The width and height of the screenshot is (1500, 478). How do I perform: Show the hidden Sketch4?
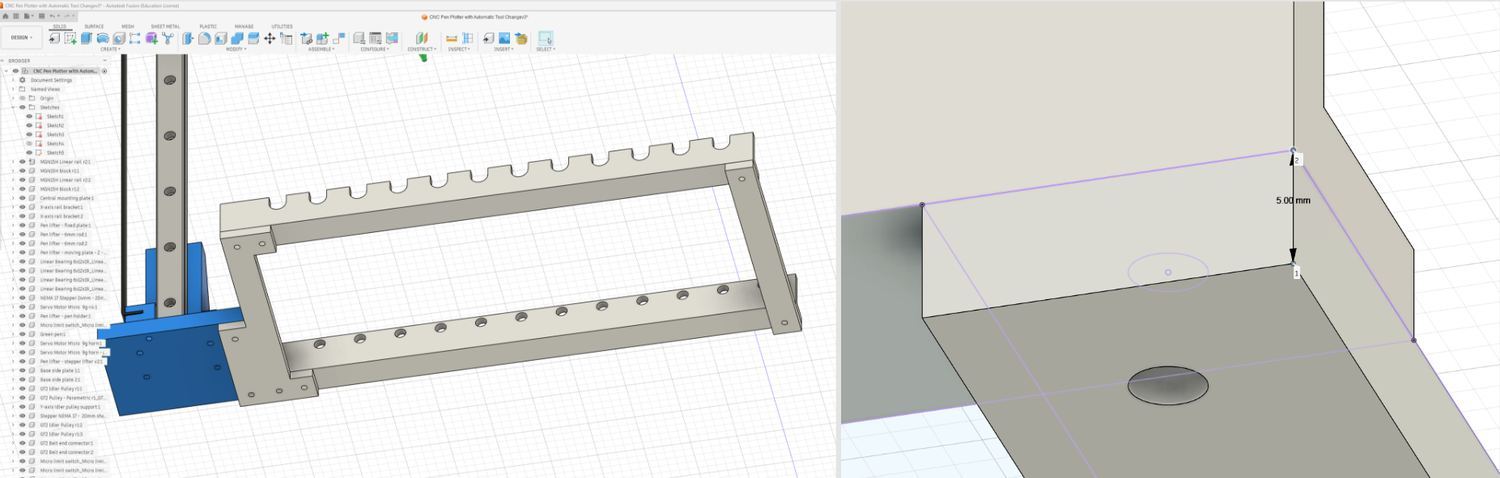click(29, 143)
